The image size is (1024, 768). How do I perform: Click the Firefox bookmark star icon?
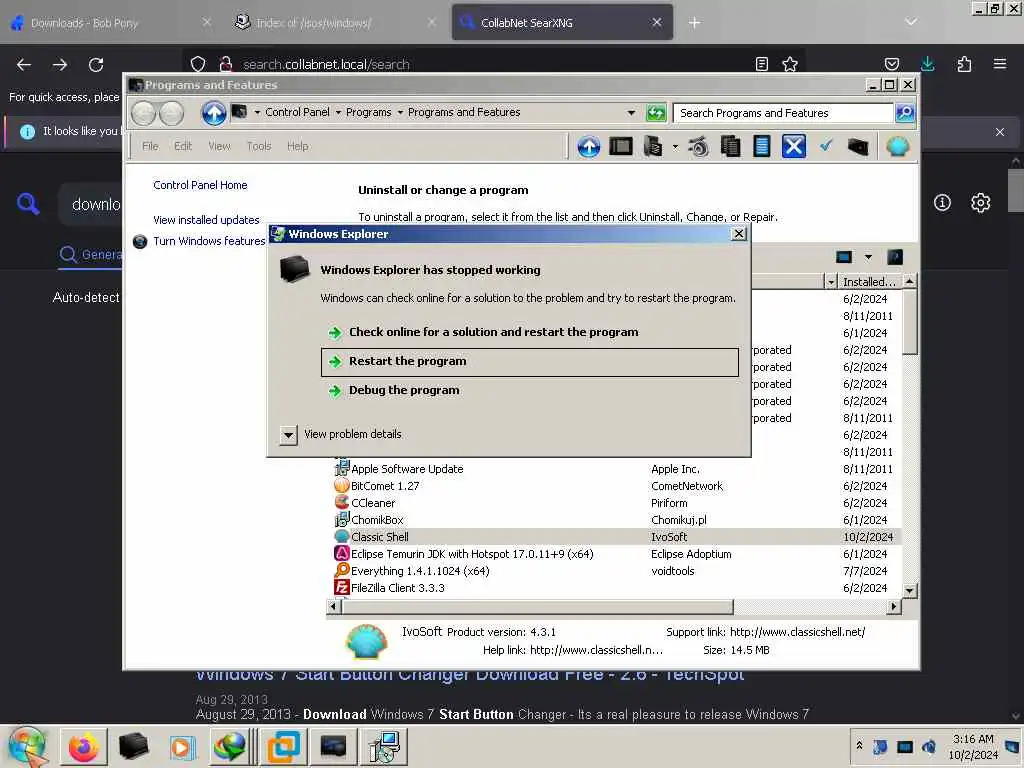click(x=790, y=64)
